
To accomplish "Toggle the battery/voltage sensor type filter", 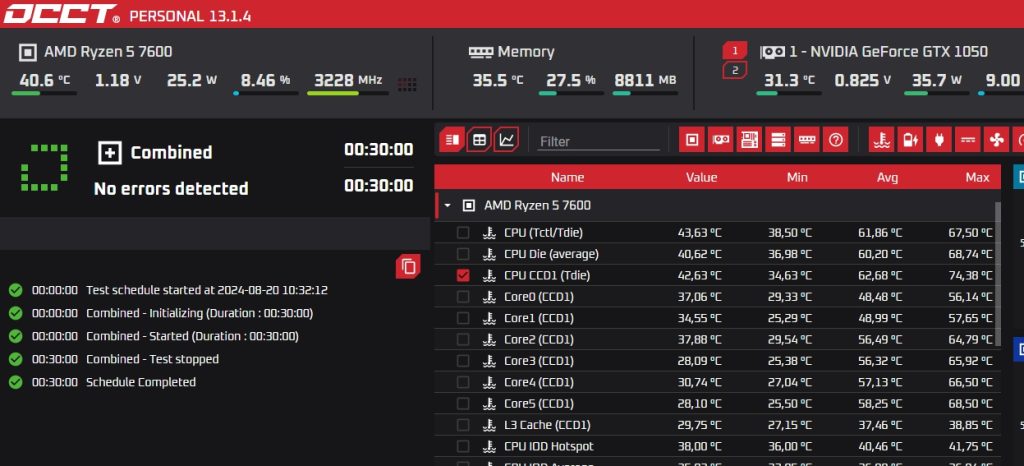I will [x=910, y=140].
